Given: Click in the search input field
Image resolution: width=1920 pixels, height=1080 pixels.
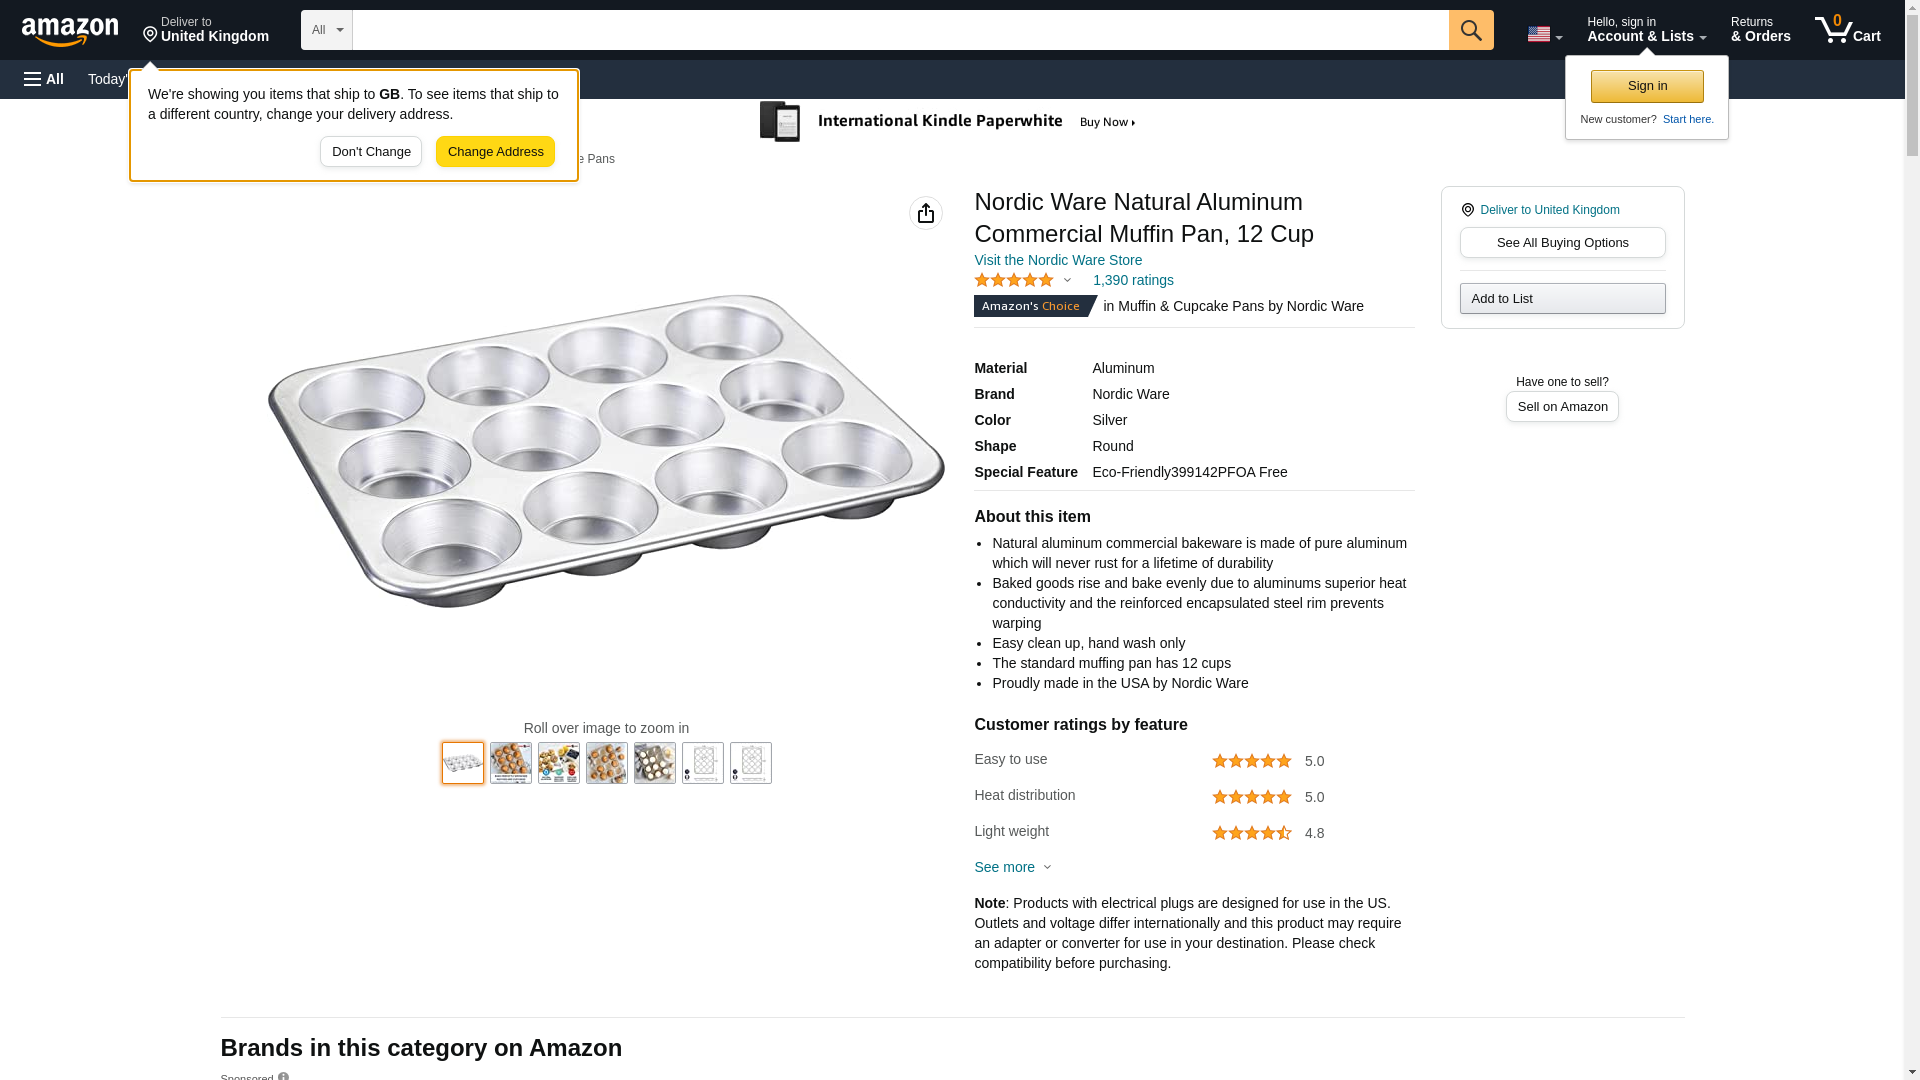Looking at the screenshot, I should pos(900,30).
